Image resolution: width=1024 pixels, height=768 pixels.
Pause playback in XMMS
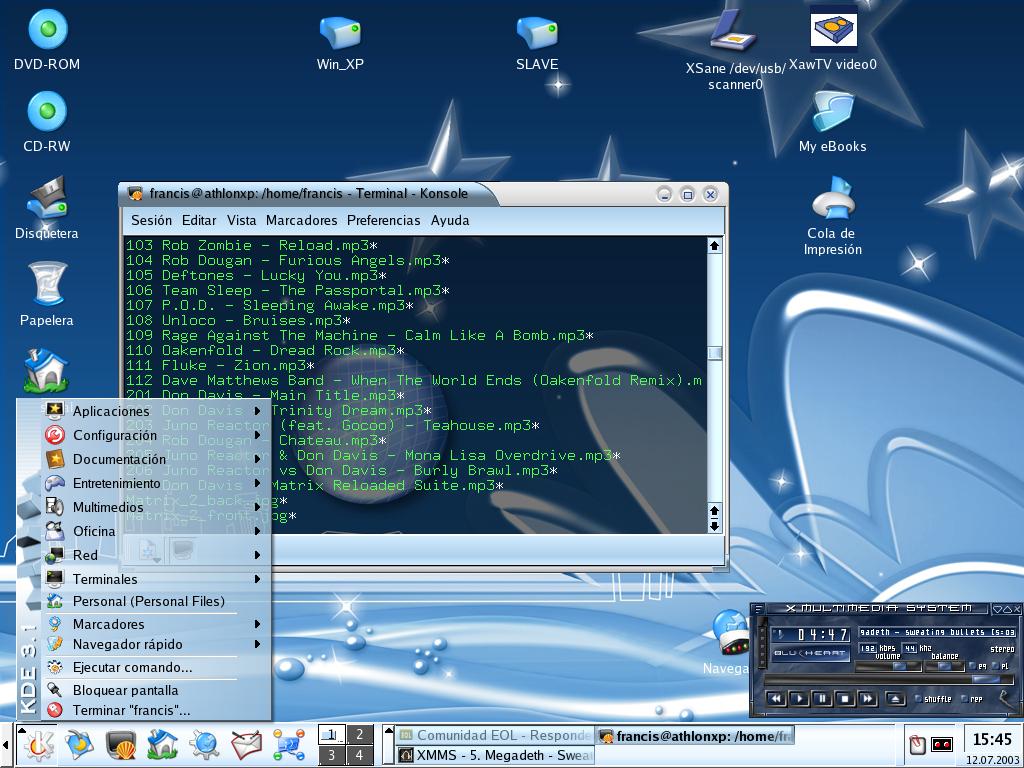[x=821, y=699]
